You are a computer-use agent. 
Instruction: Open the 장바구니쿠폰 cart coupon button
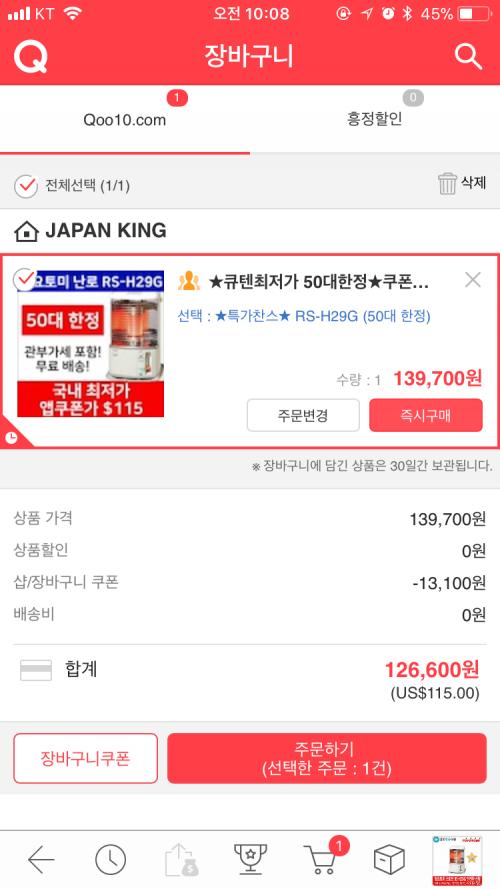pos(86,758)
